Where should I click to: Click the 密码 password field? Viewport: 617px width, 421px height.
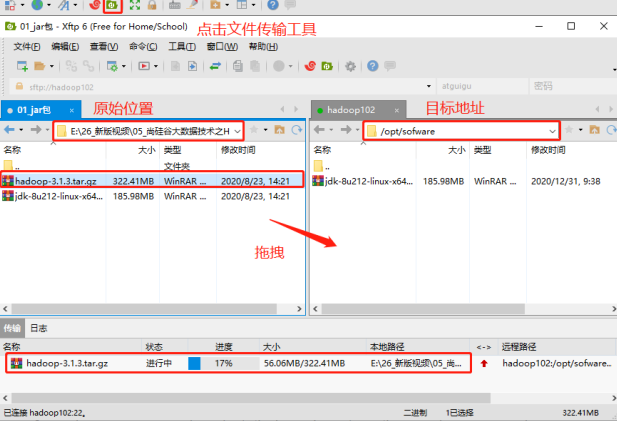pos(573,86)
